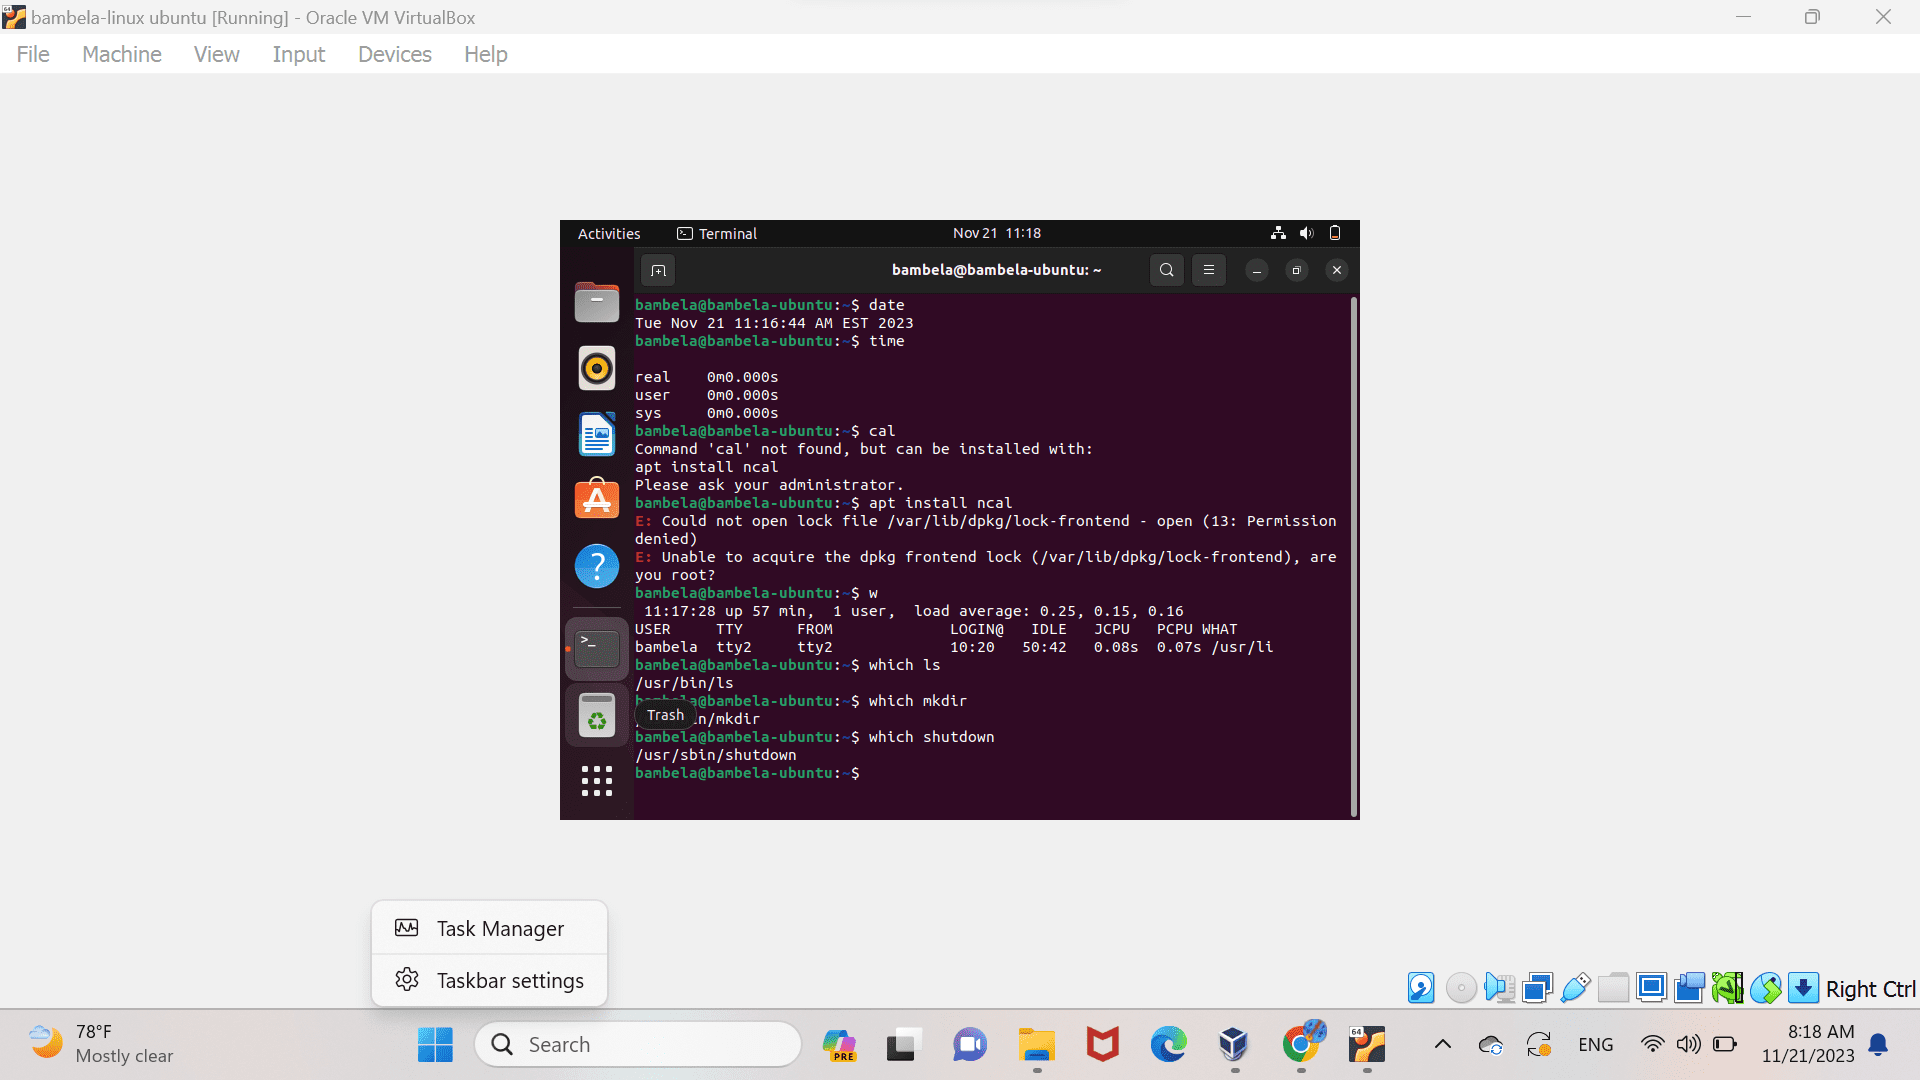Open Microsoft Edge from the taskbar
The height and width of the screenshot is (1080, 1920).
click(1168, 1045)
